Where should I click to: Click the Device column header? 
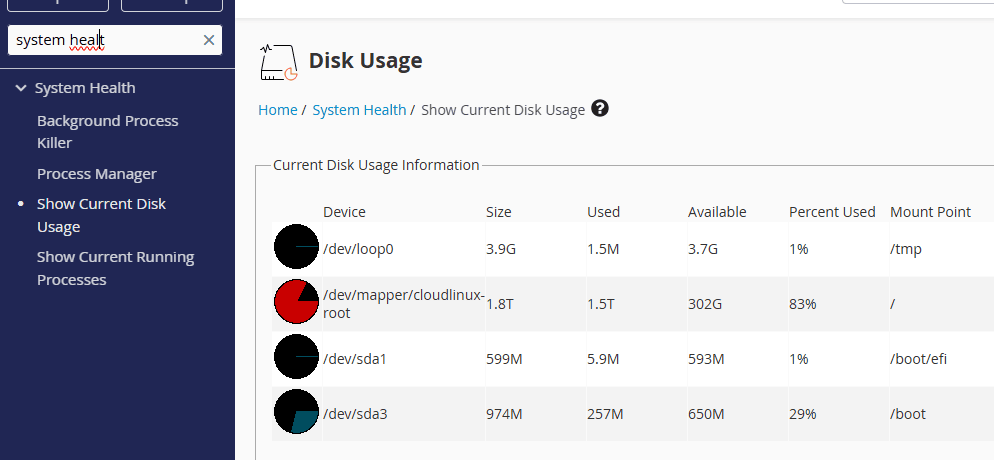(x=344, y=212)
